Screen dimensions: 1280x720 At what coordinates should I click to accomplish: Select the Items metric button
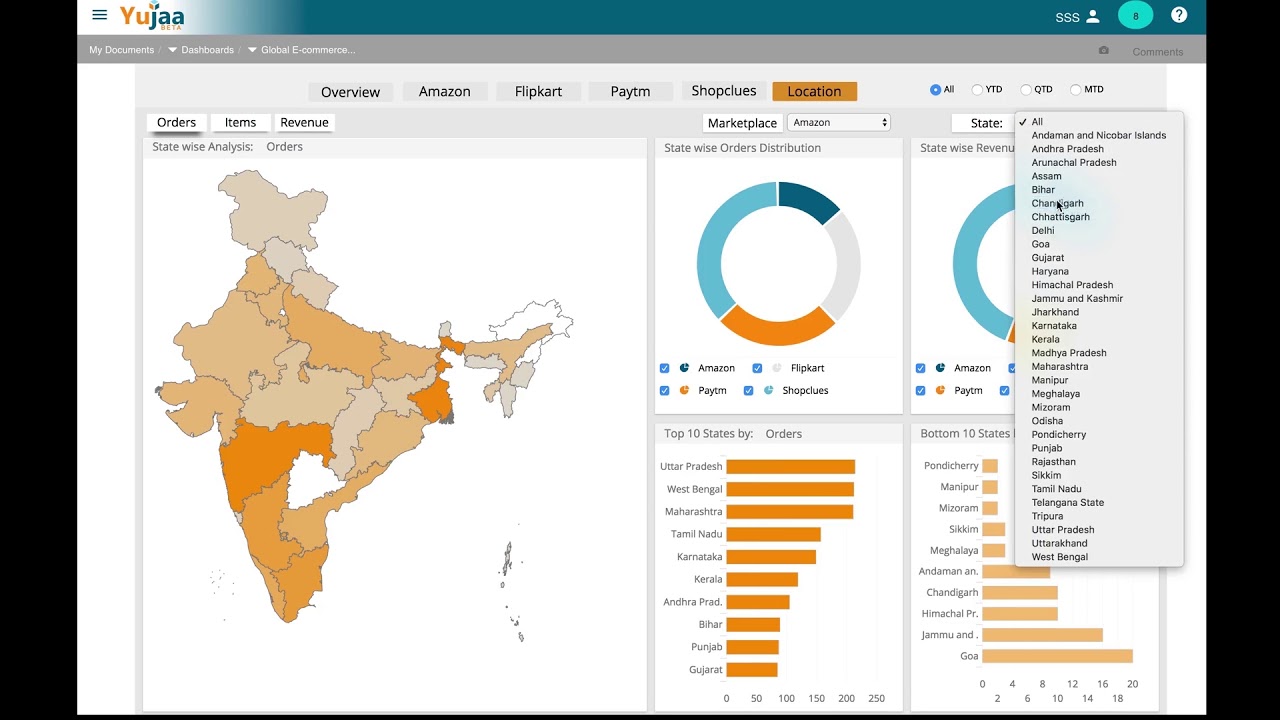[x=240, y=122]
